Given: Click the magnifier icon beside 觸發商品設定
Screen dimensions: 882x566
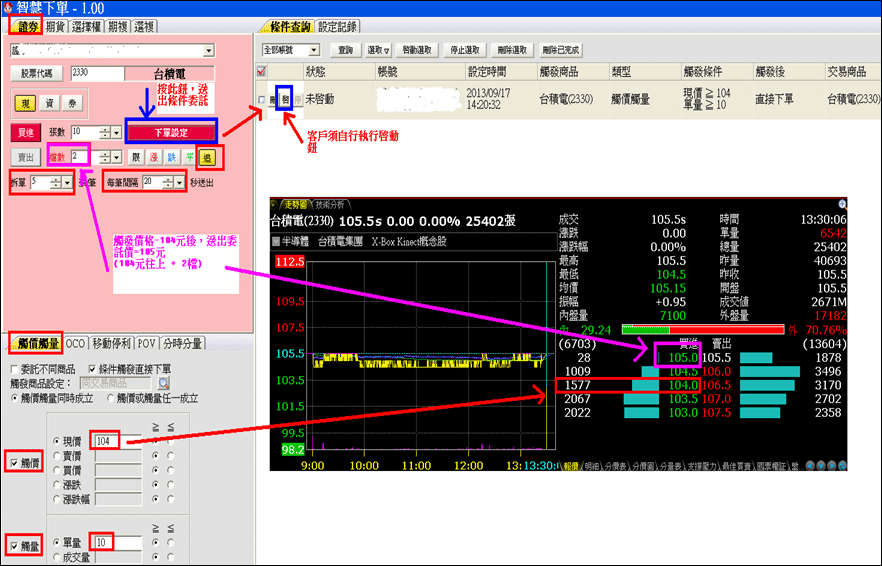Looking at the screenshot, I should point(164,383).
